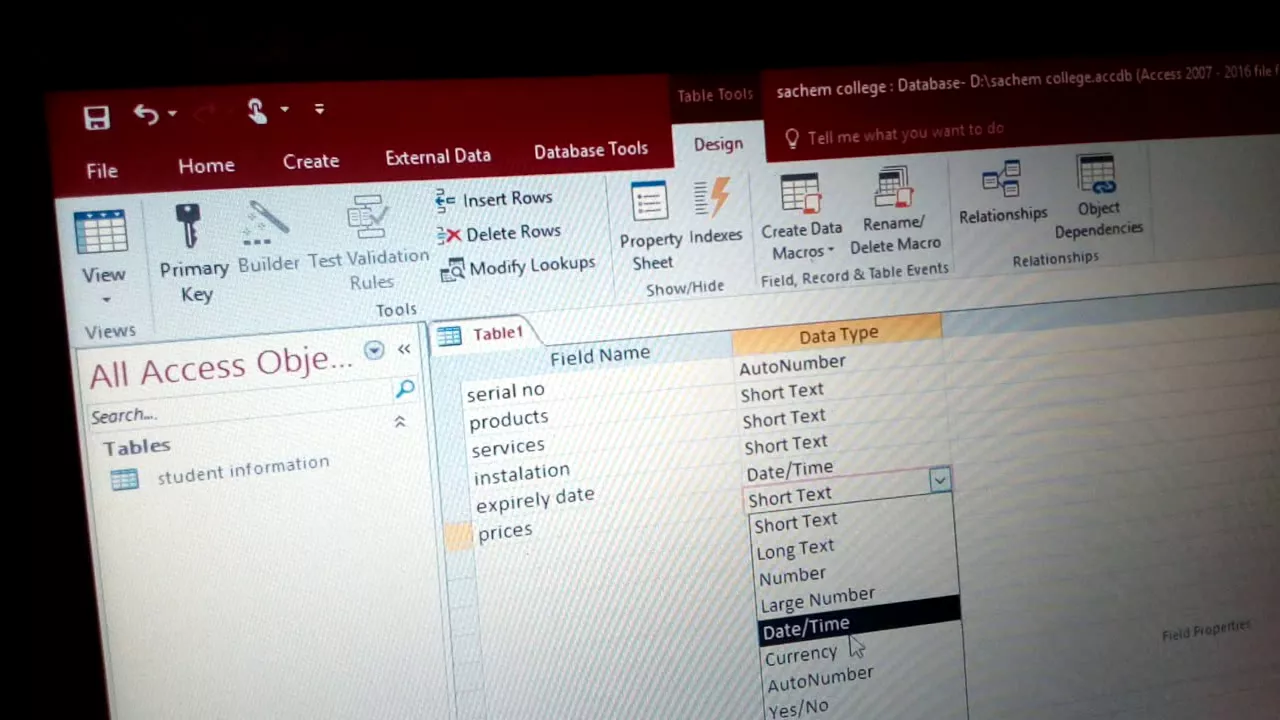Switch to the Create ribbon tab

[x=310, y=161]
